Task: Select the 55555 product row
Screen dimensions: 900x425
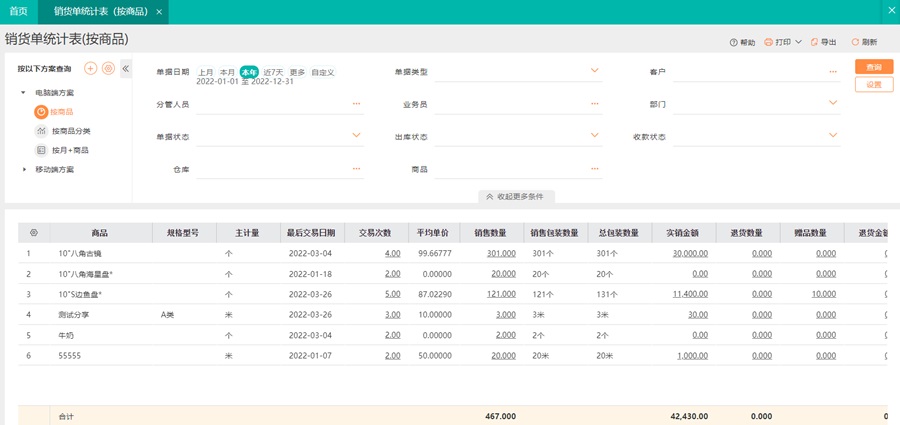Action: click(452, 356)
